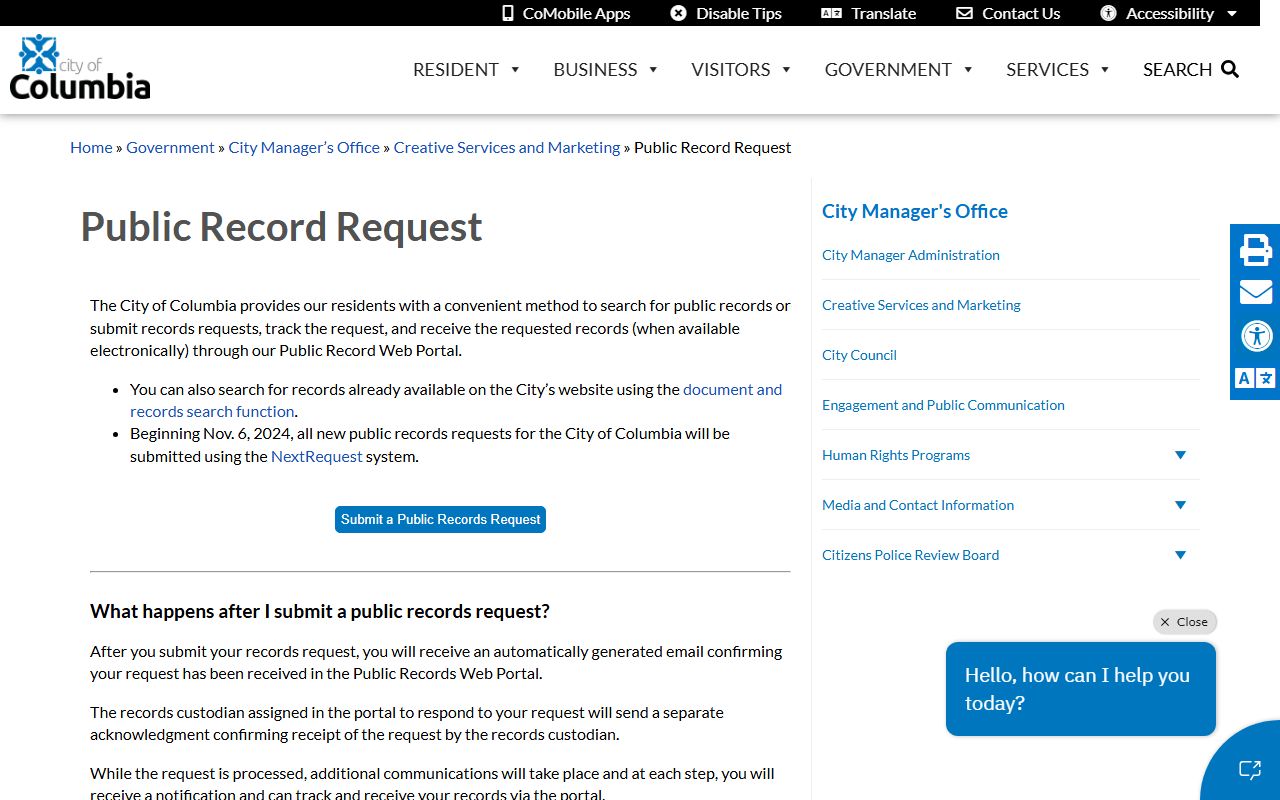Viewport: 1280px width, 800px height.
Task: Click Disable Tips text in top bar
Action: 739,13
